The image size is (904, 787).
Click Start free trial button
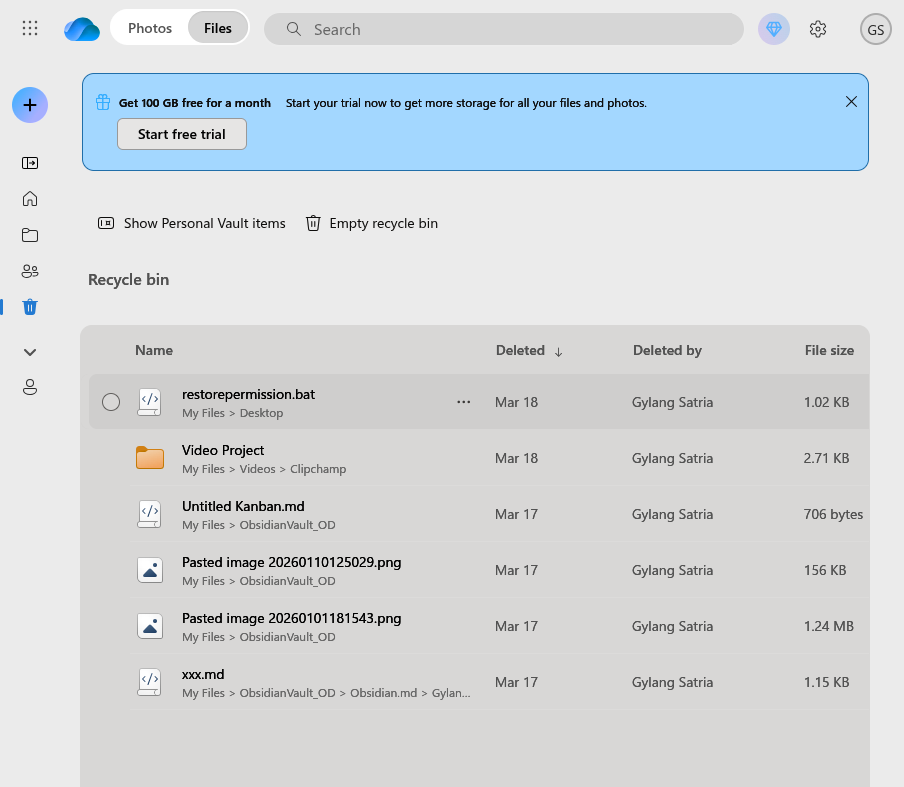[x=182, y=134]
